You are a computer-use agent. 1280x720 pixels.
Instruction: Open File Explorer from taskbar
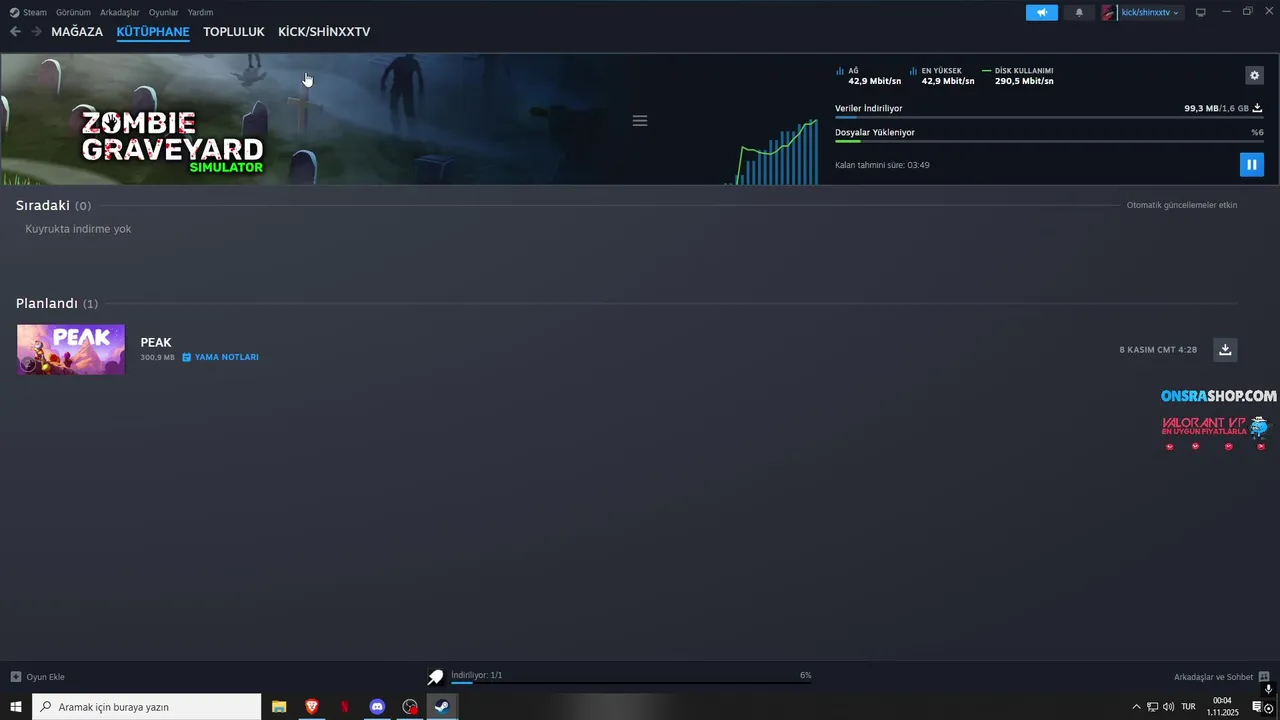tap(279, 707)
